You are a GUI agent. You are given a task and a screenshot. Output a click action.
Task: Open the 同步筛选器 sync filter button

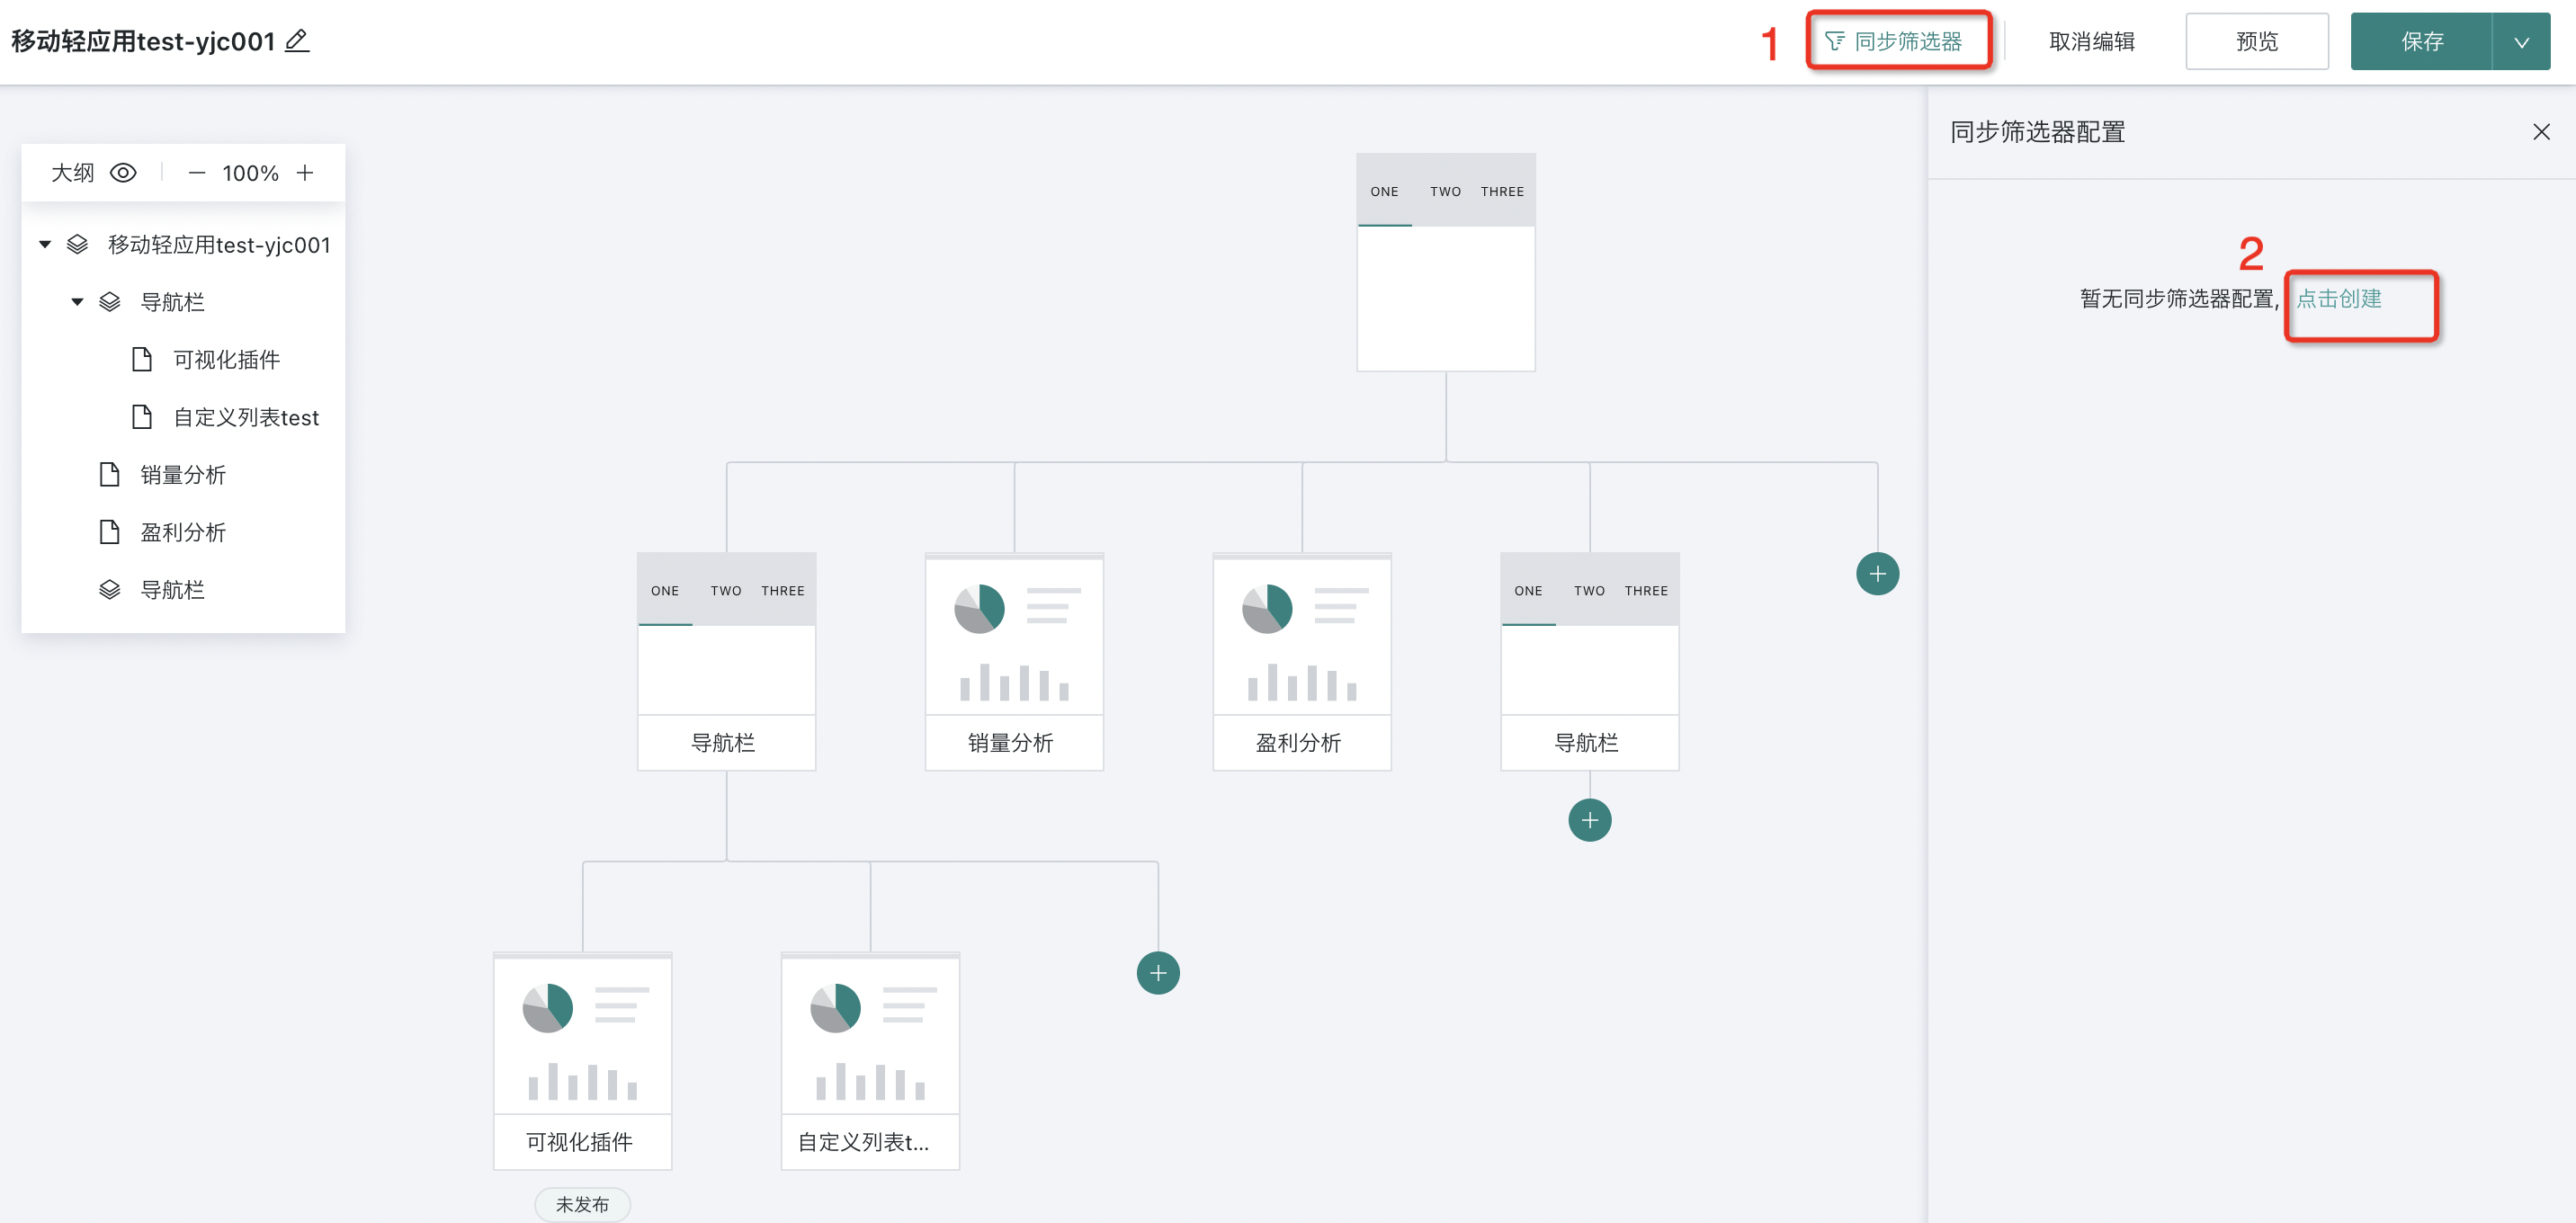(x=1894, y=41)
